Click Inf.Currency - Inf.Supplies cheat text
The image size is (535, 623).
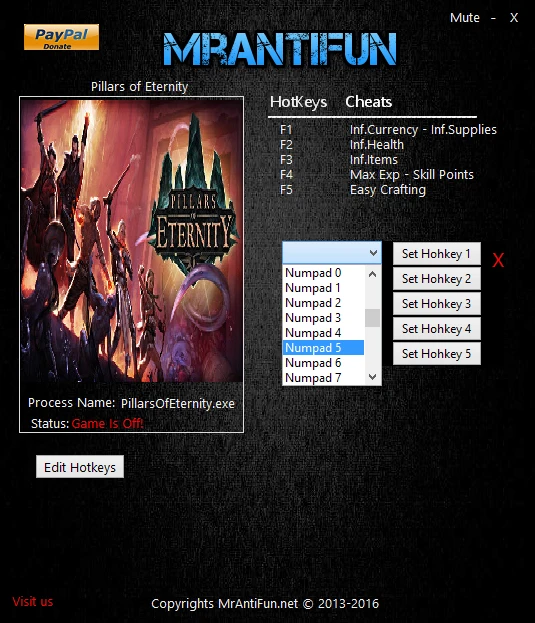pyautogui.click(x=423, y=130)
